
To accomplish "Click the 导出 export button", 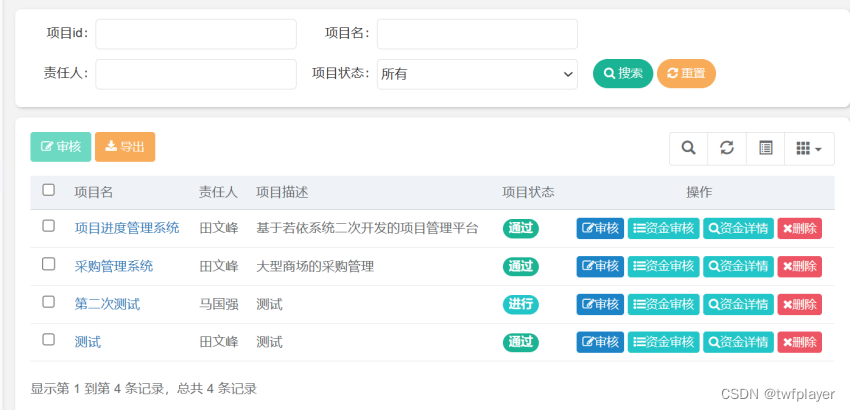I will click(x=125, y=147).
